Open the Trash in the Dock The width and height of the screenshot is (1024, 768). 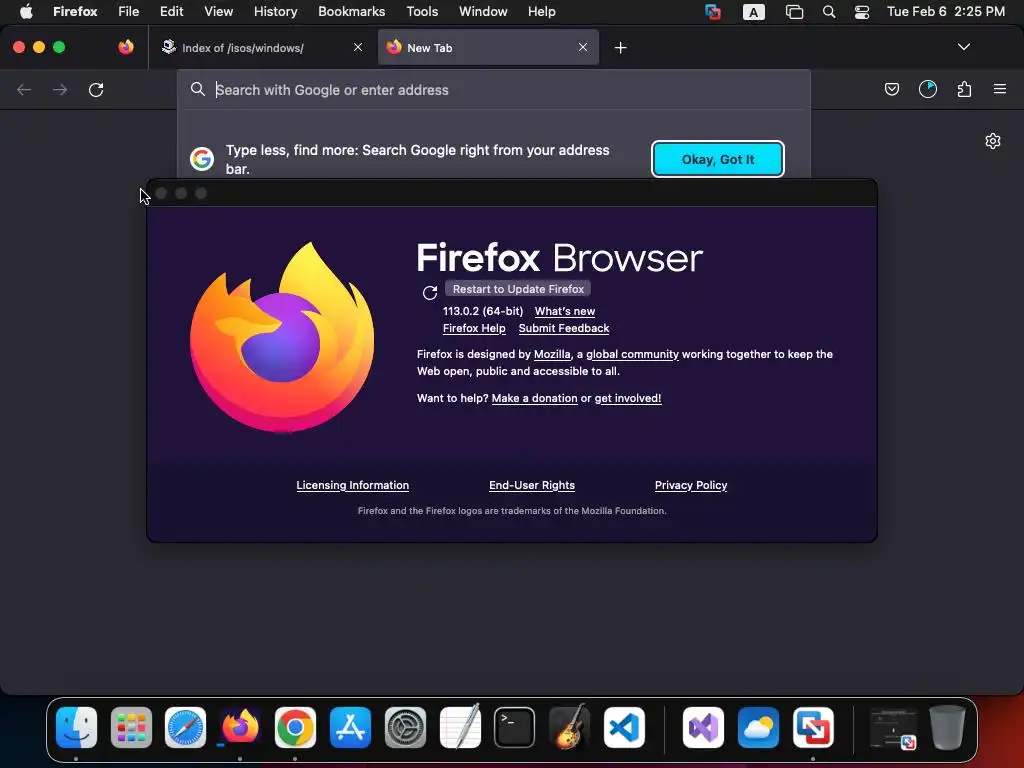[947, 728]
